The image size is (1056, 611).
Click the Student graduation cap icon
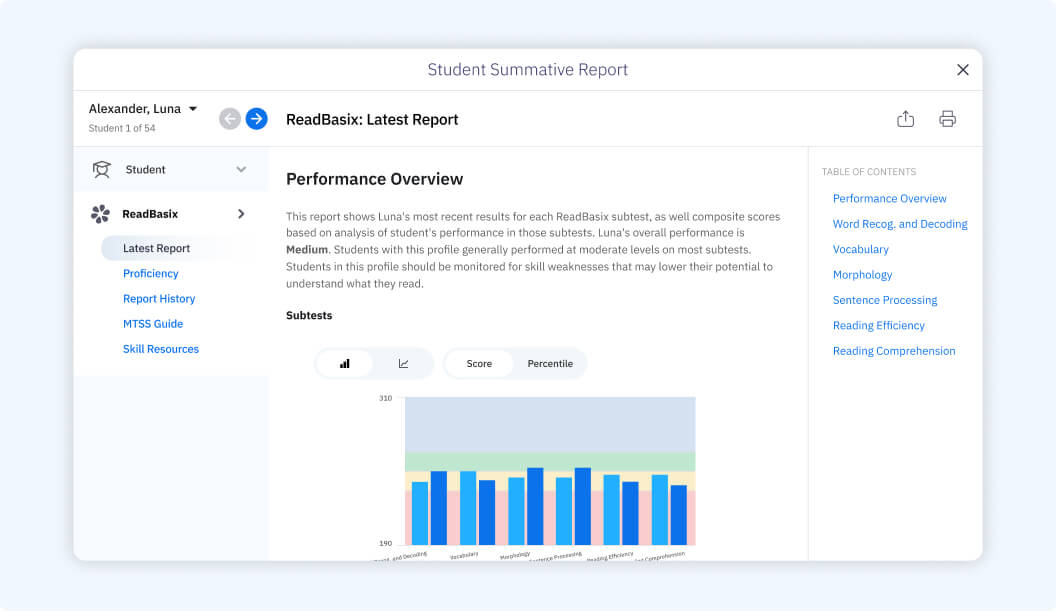pos(101,169)
